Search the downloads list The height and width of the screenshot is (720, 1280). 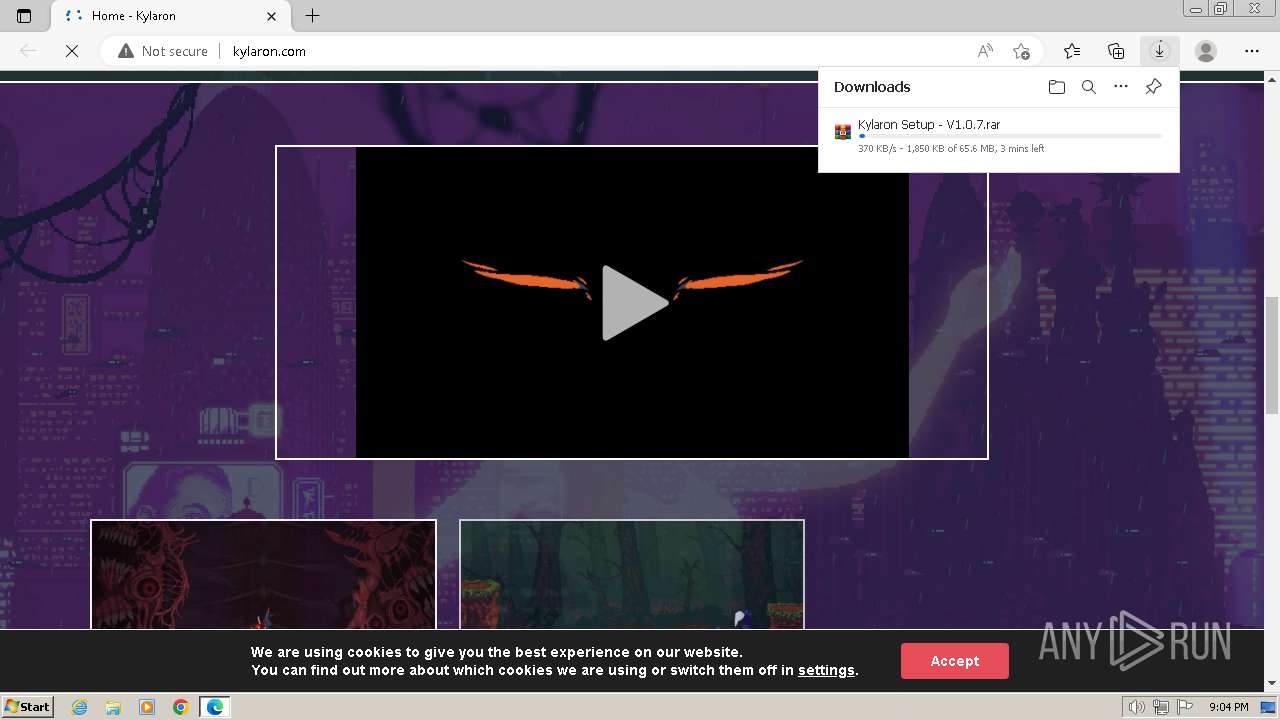pos(1089,87)
